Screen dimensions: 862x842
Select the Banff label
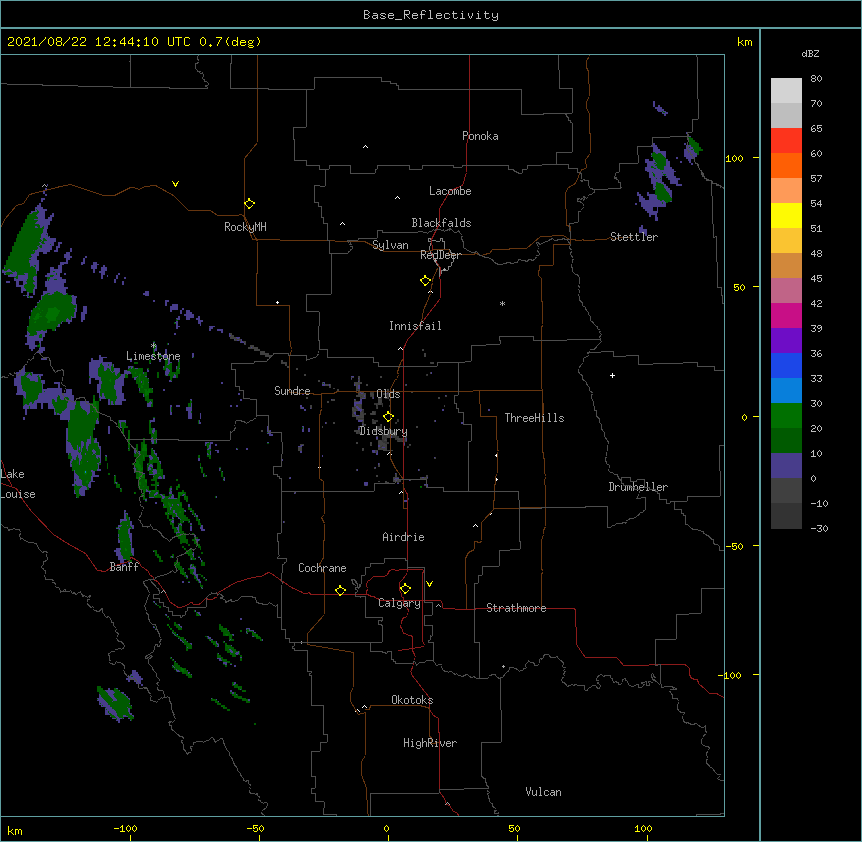click(124, 567)
